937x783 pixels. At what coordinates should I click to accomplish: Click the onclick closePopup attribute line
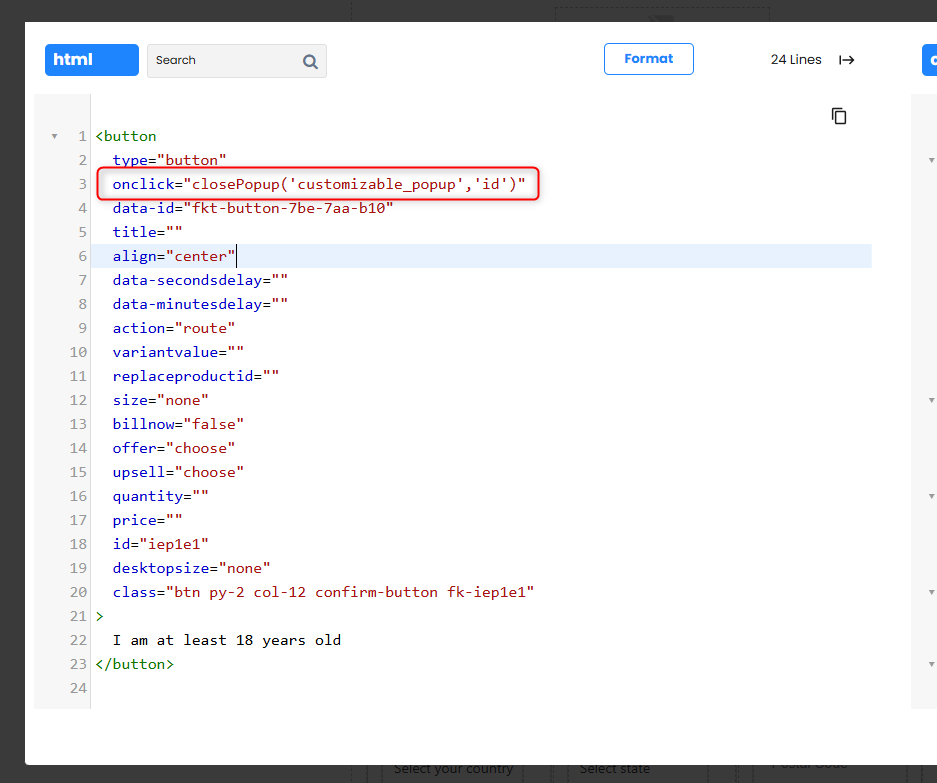pos(318,184)
